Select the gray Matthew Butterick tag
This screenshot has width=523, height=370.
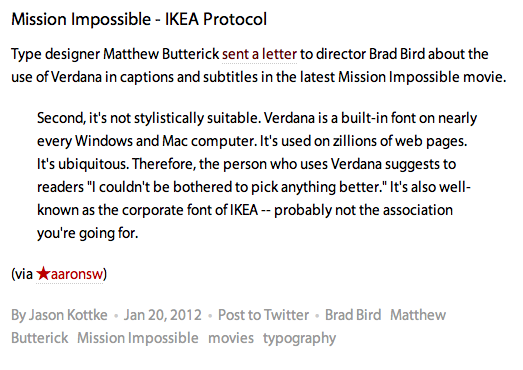(418, 315)
